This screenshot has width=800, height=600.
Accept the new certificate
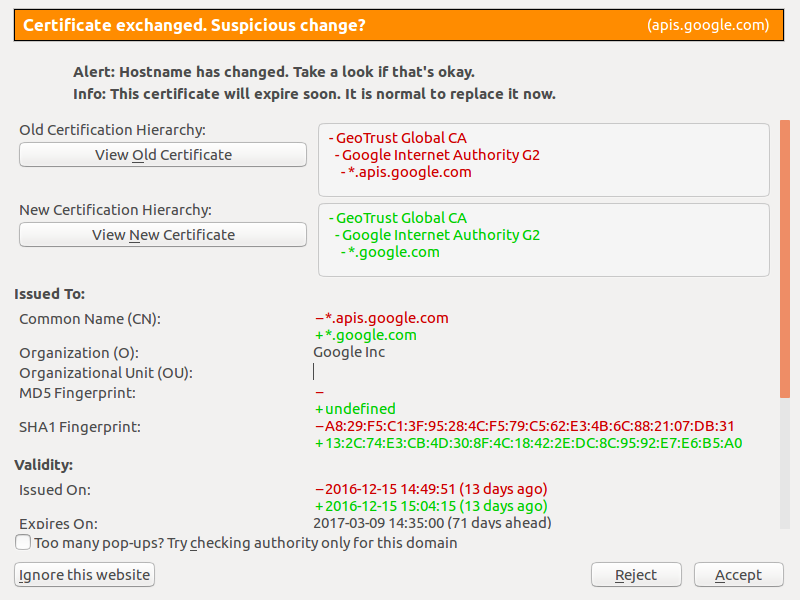(x=738, y=575)
